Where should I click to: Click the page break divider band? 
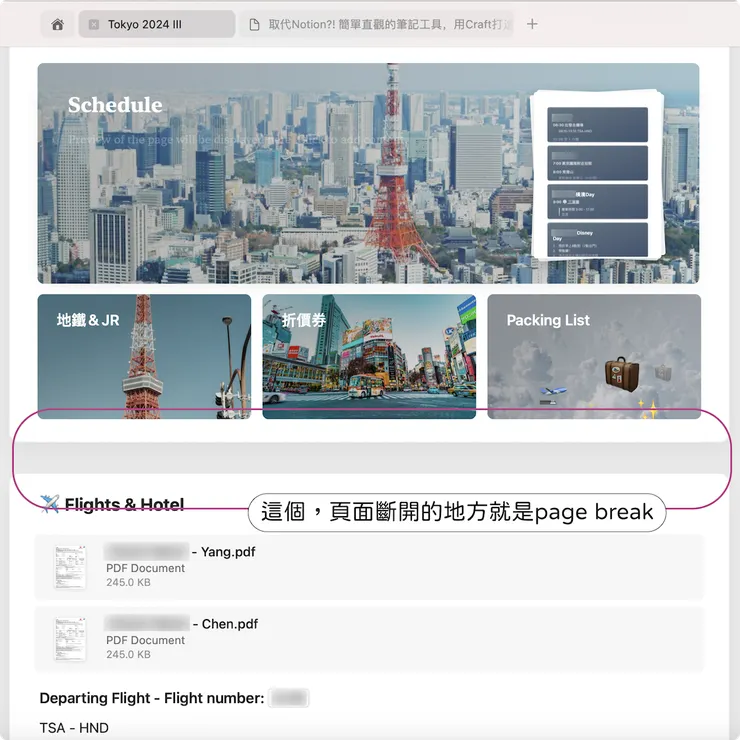click(x=370, y=458)
